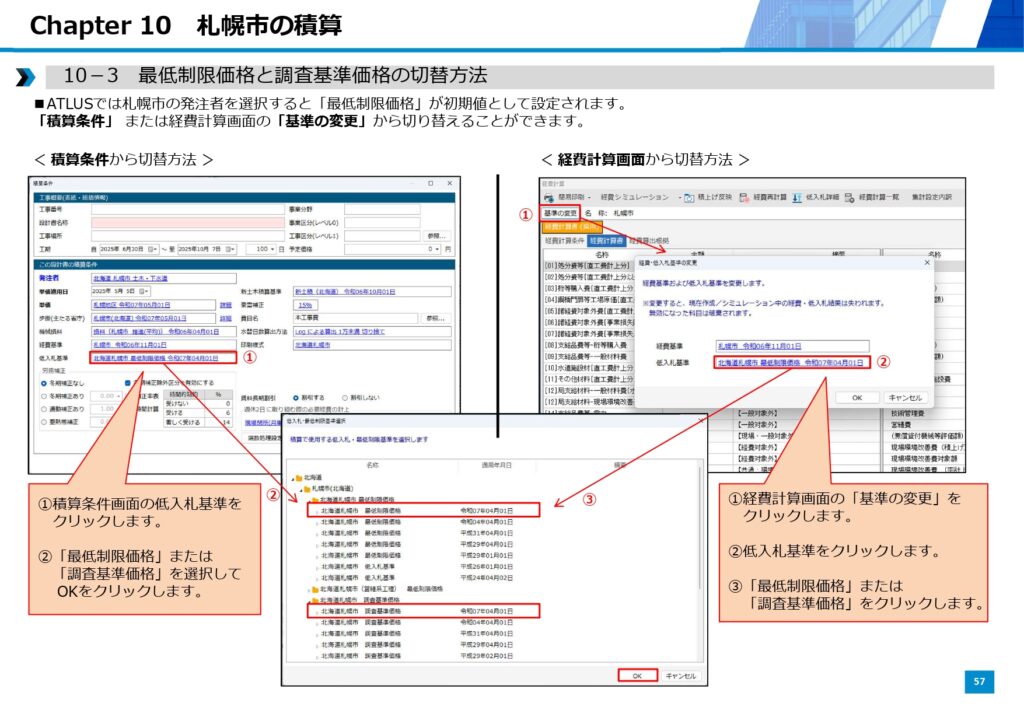Image resolution: width=1024 pixels, height=724 pixels.
Task: Open 低入札詳細 from the toolbar
Action: (797, 198)
